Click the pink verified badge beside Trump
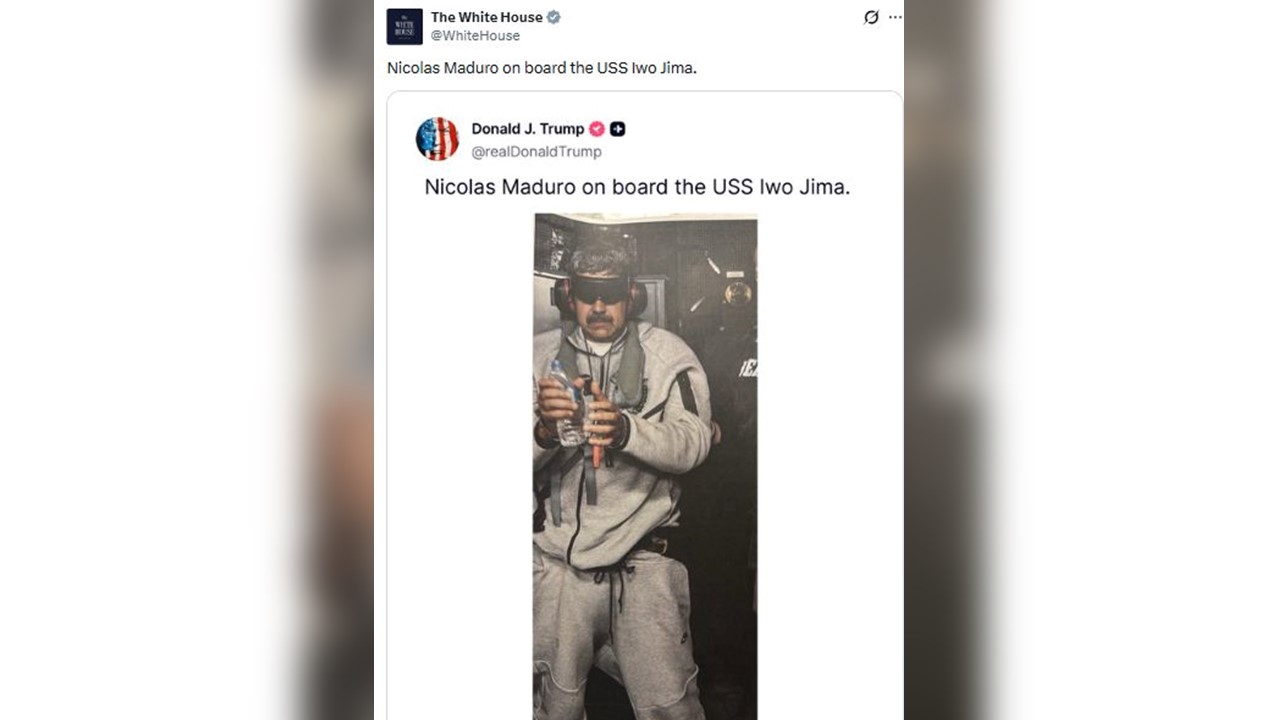 pos(597,129)
